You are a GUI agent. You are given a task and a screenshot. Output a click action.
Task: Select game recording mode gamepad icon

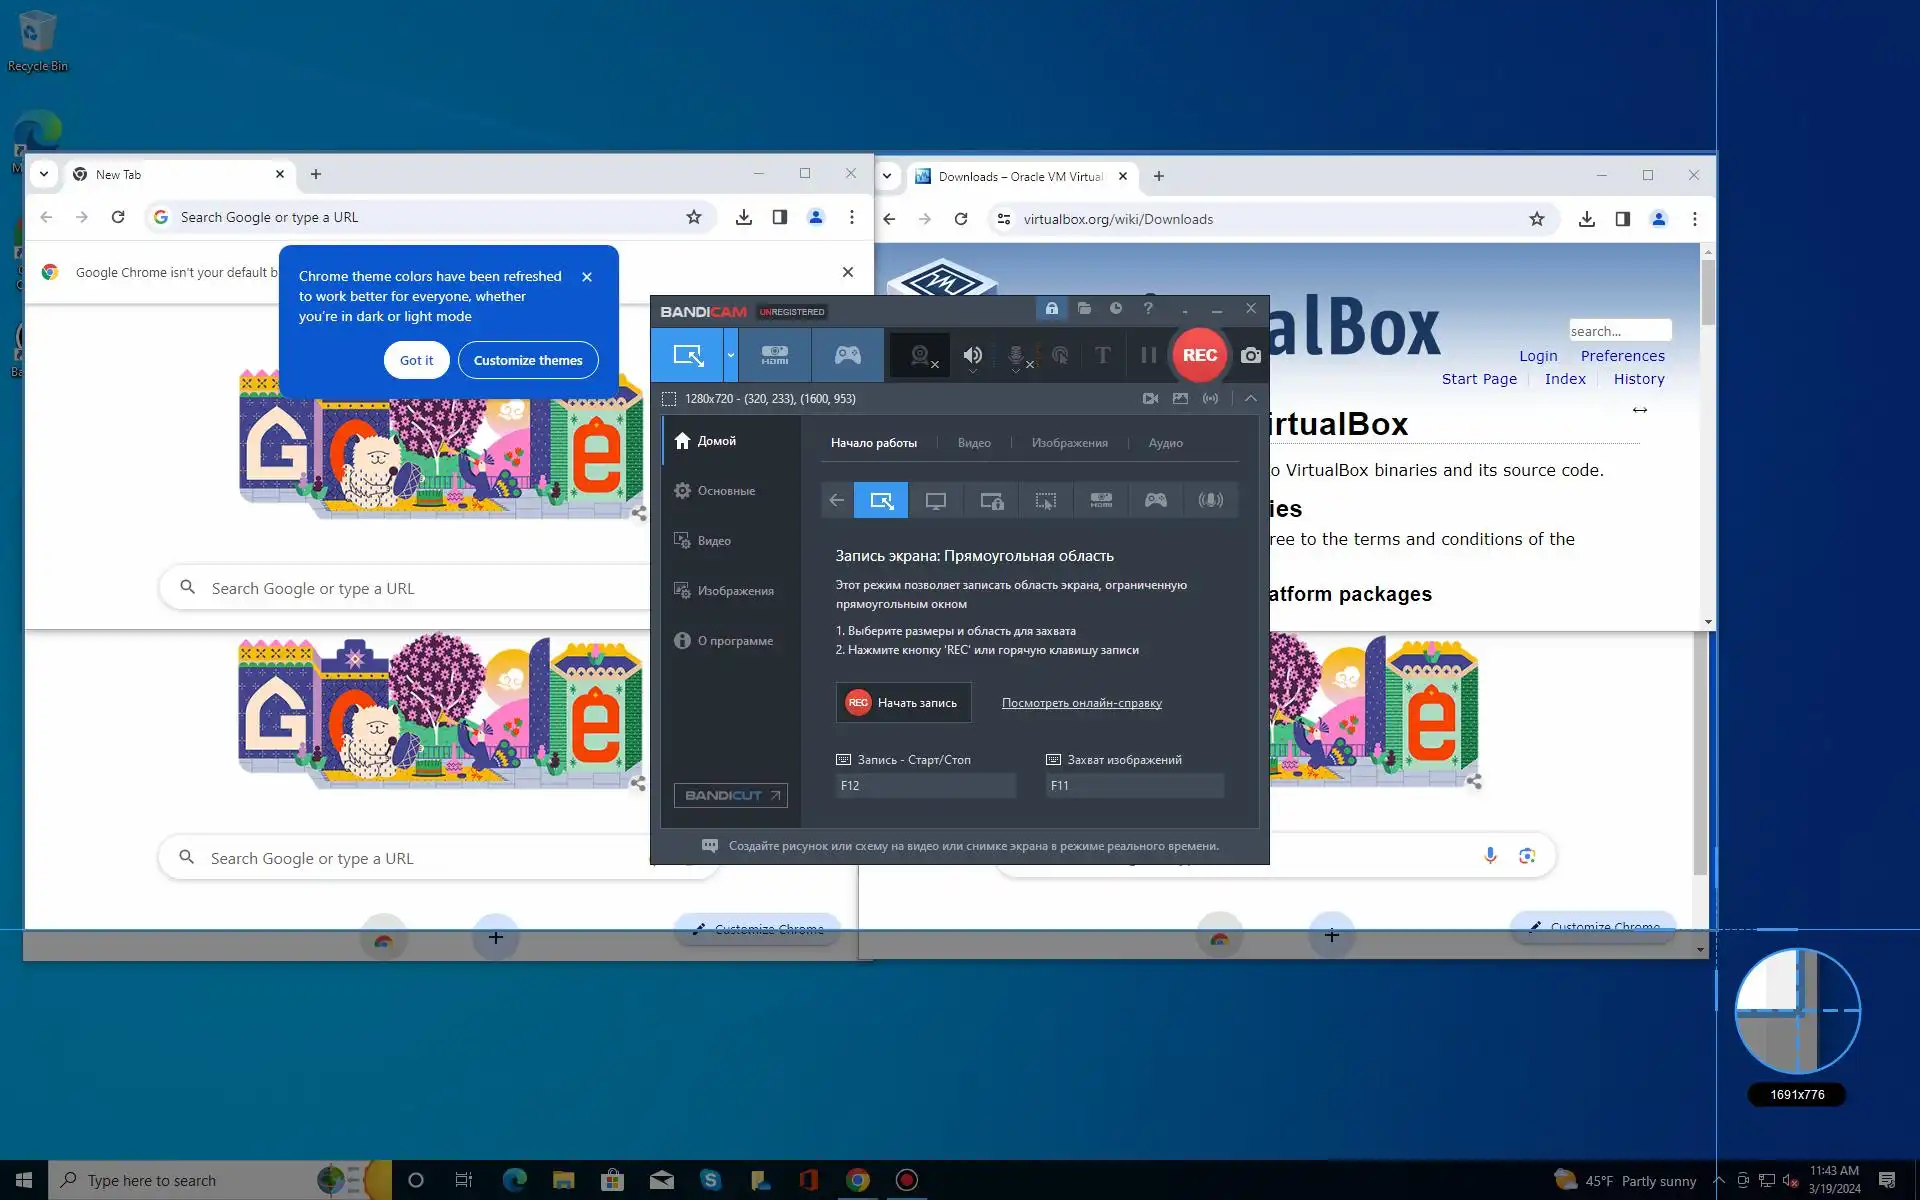coord(847,355)
